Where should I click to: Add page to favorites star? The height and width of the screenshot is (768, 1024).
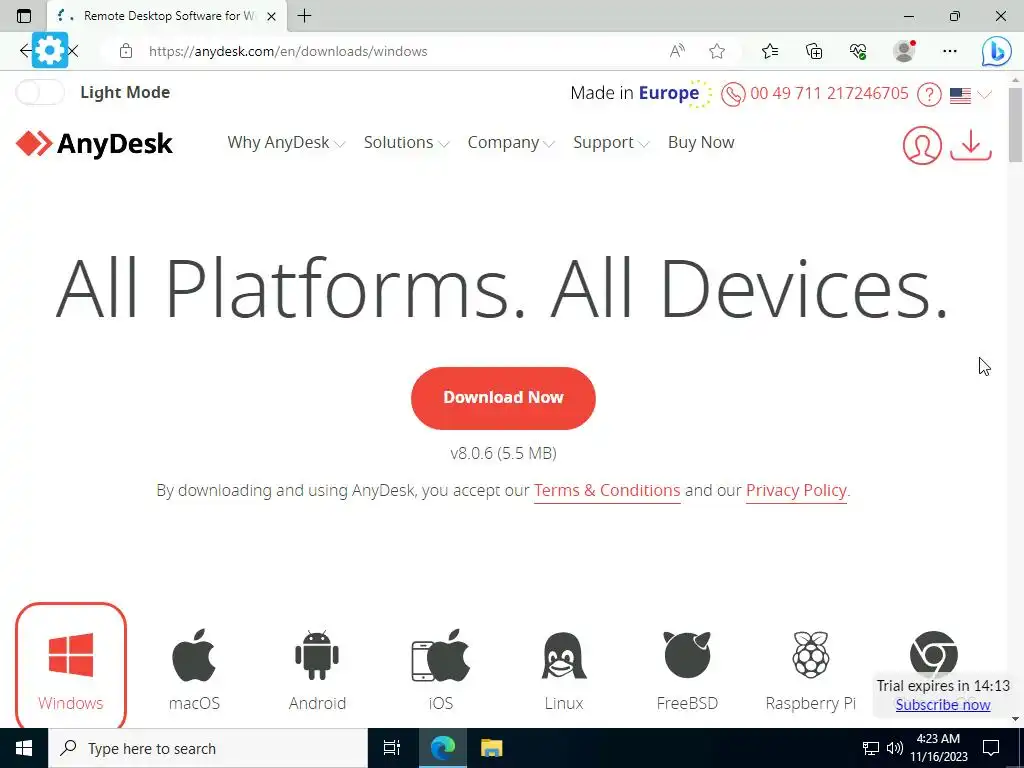[717, 51]
